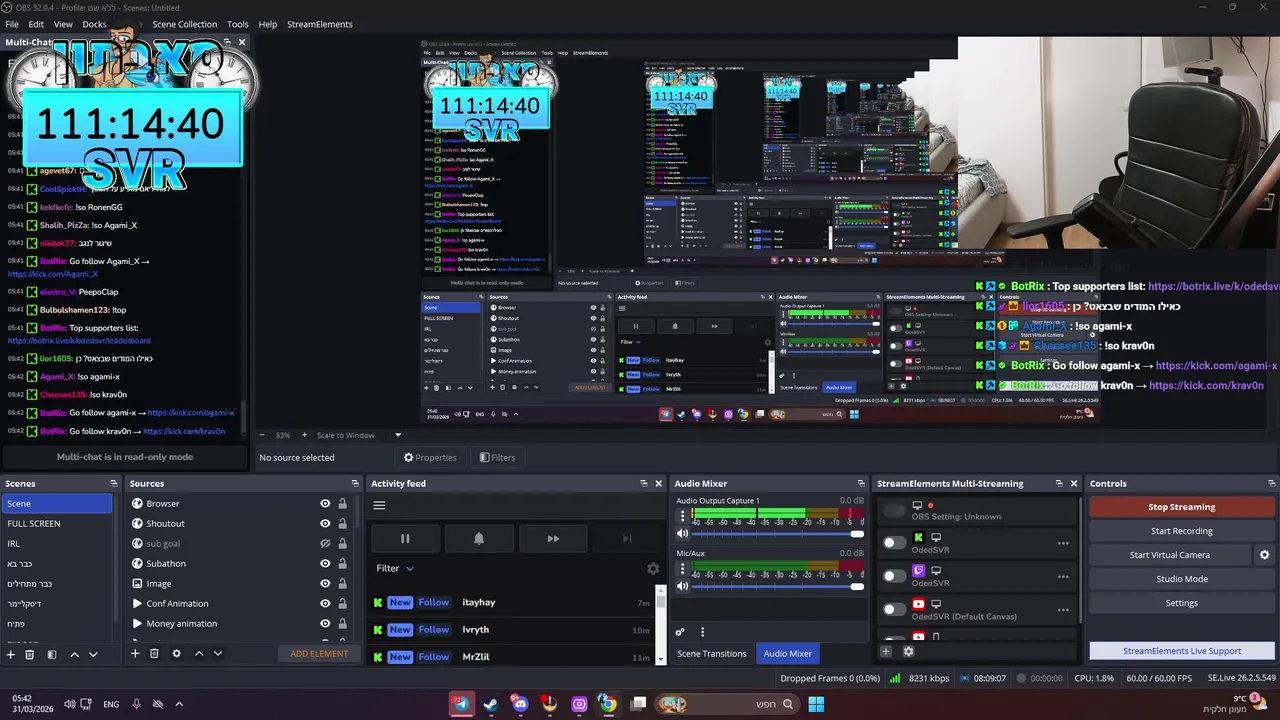Enable Kick OdedSVR streaming toggle

click(894, 543)
